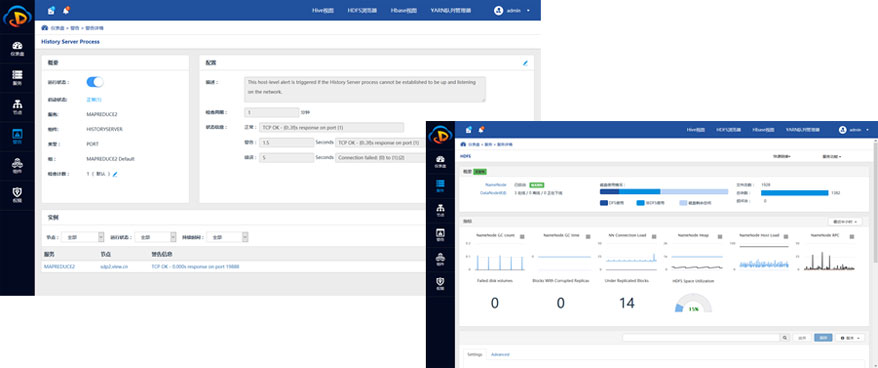Click the HDFS Space Utilization gauge

tap(693, 303)
